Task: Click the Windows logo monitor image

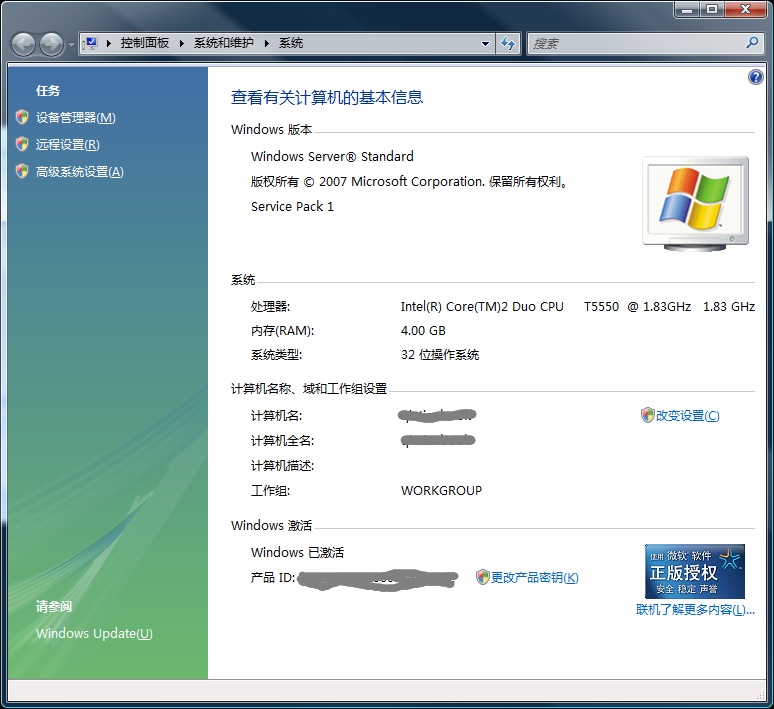Action: (696, 204)
